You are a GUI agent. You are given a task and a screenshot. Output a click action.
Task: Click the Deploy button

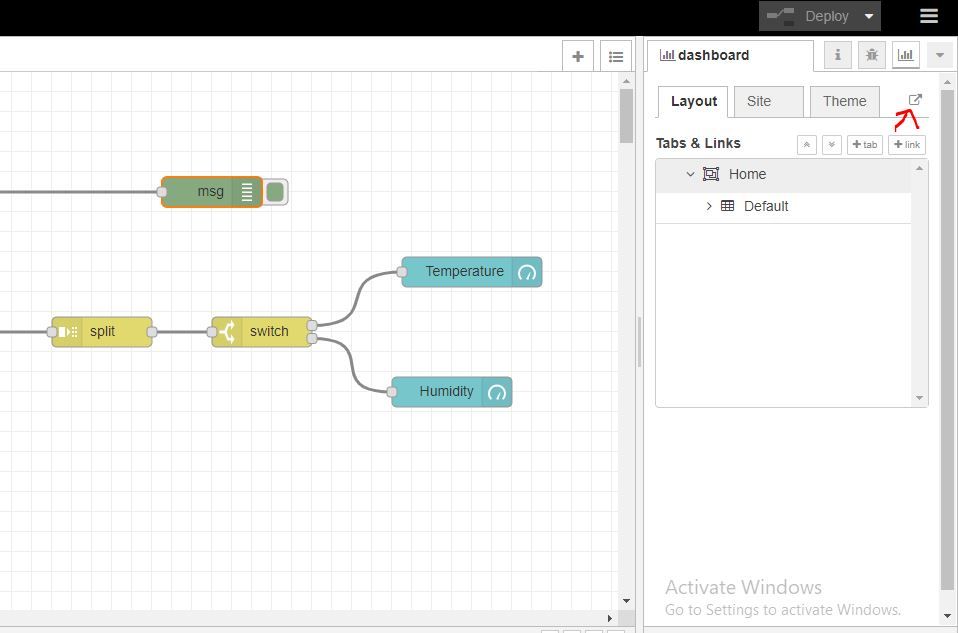coord(808,16)
